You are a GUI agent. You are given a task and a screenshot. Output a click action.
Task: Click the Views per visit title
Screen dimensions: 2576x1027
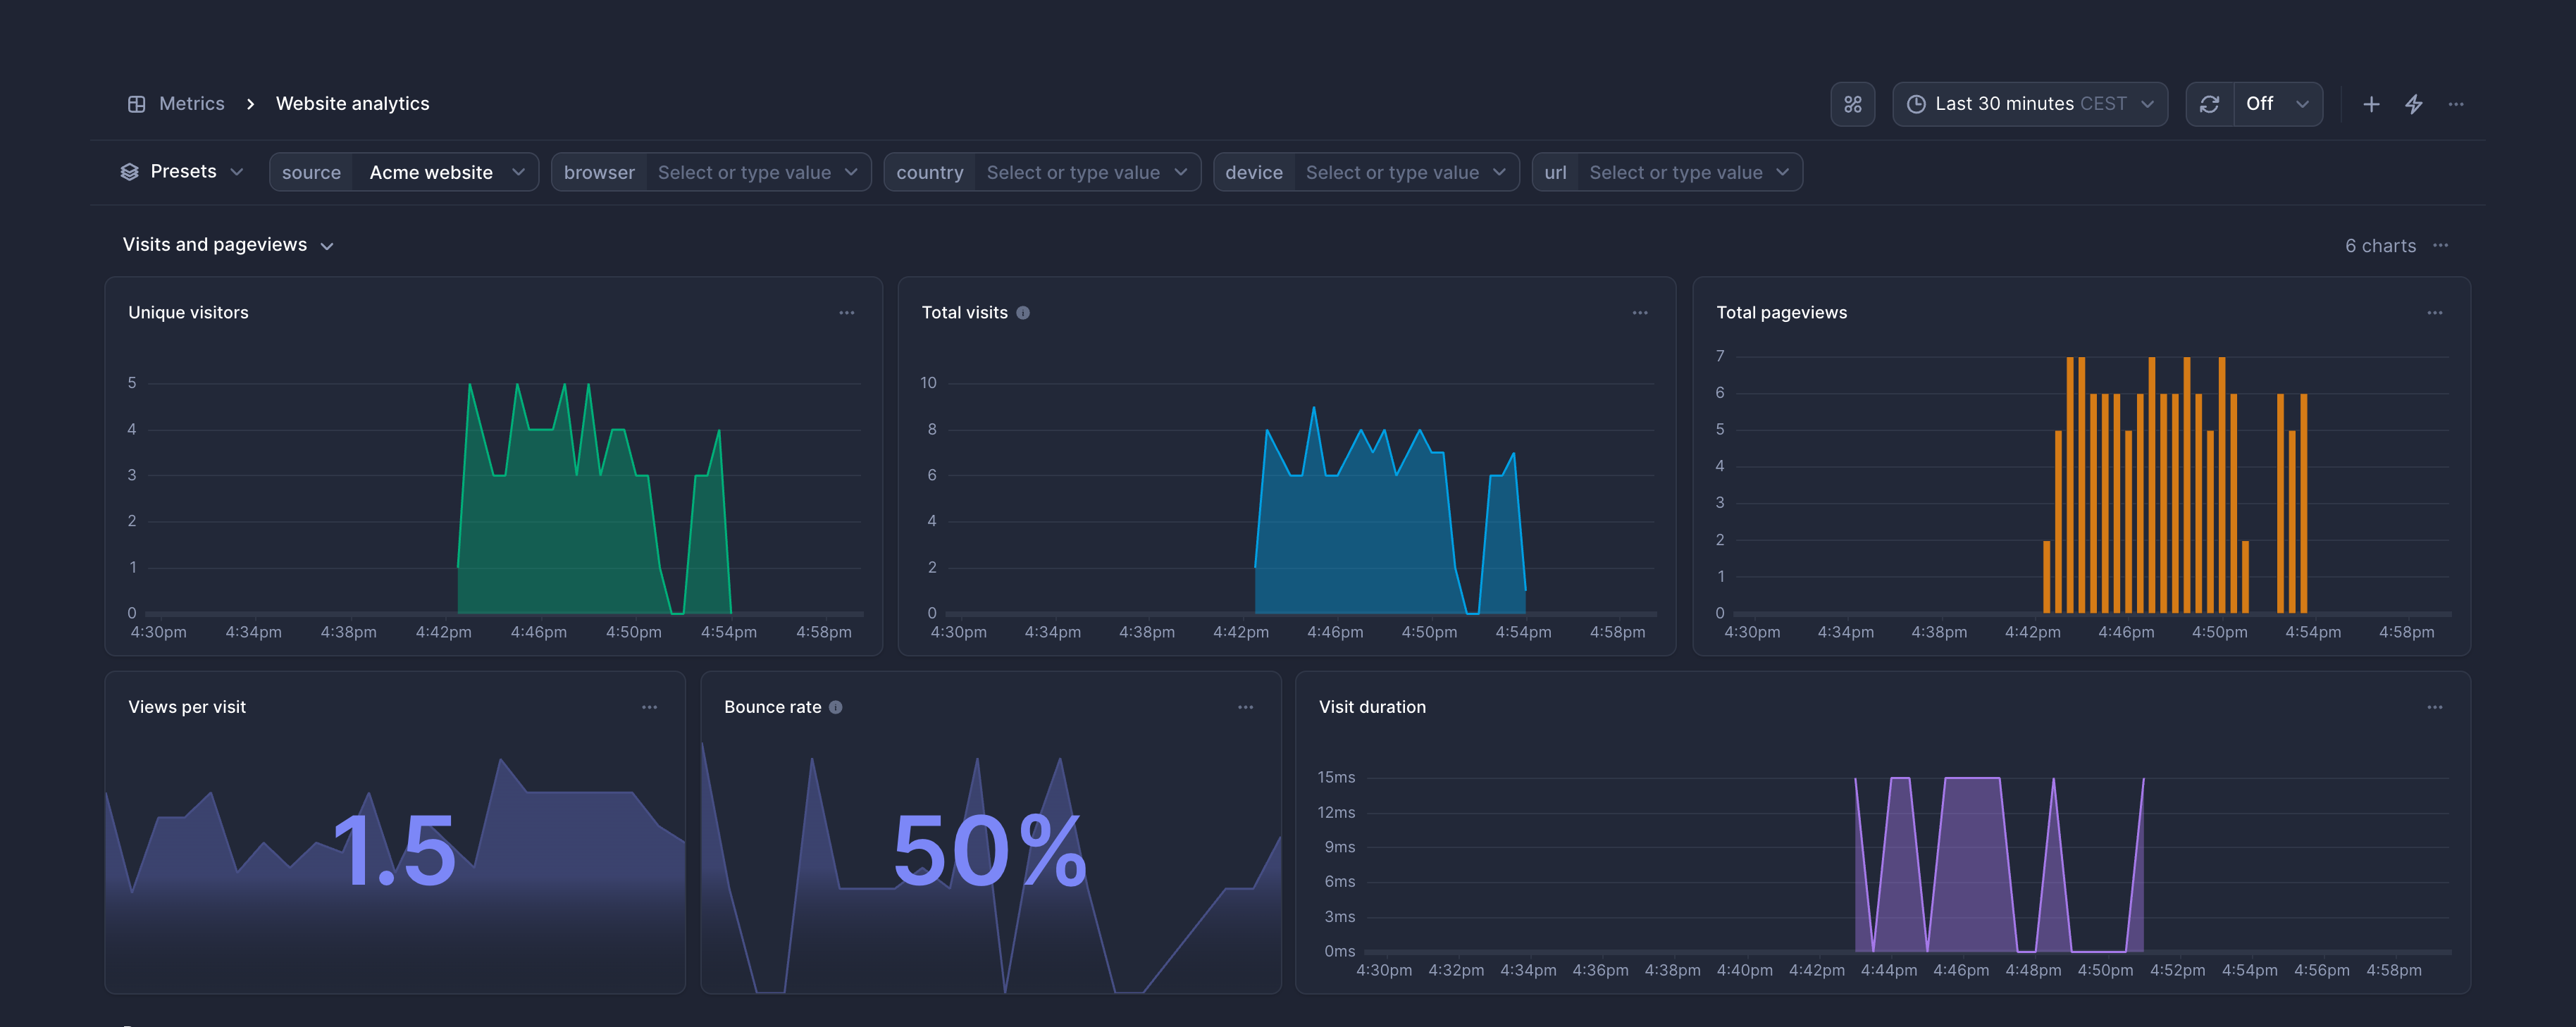[187, 707]
